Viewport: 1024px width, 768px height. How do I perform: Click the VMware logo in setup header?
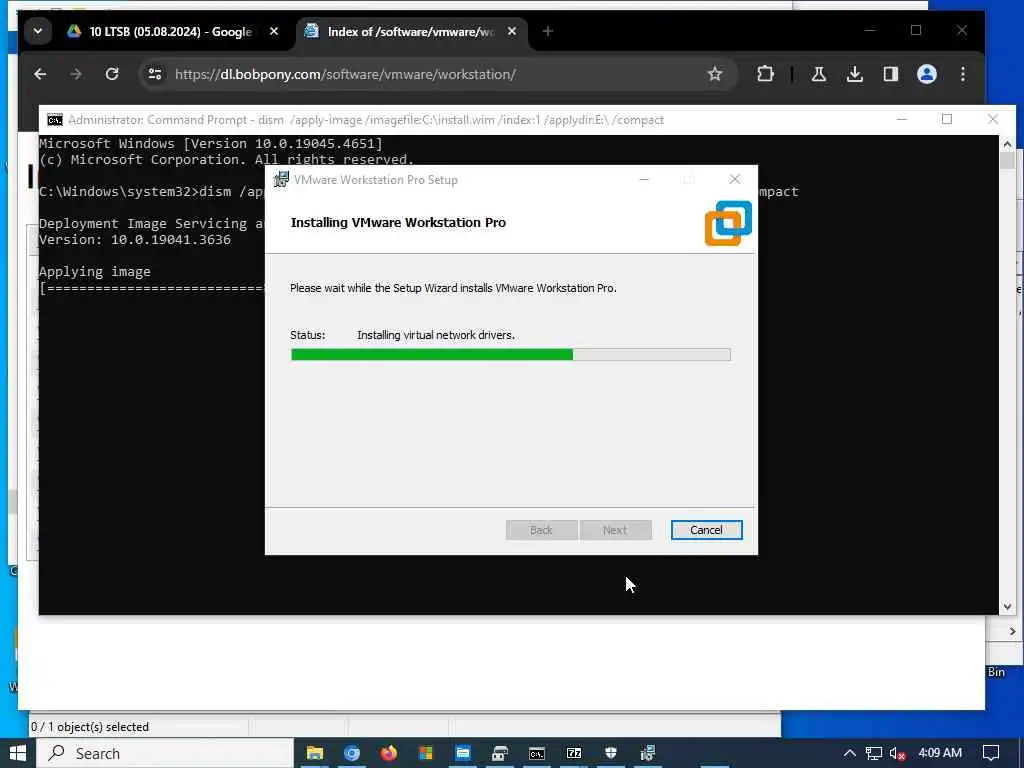728,223
